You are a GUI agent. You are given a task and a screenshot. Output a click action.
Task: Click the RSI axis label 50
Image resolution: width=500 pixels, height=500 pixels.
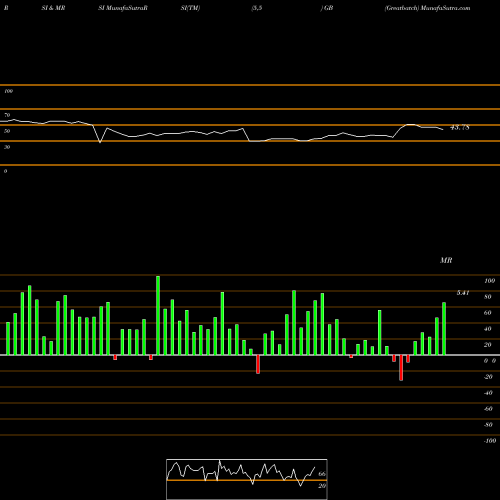(x=7, y=131)
